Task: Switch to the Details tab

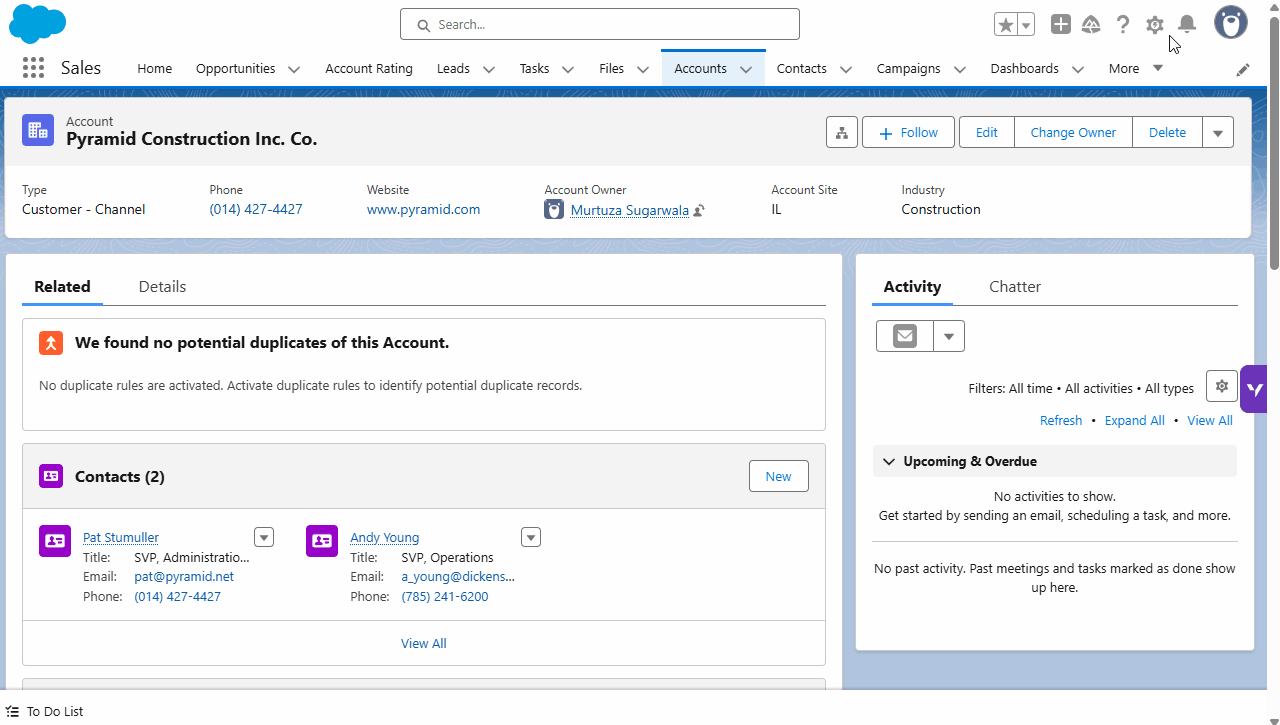Action: [x=162, y=287]
